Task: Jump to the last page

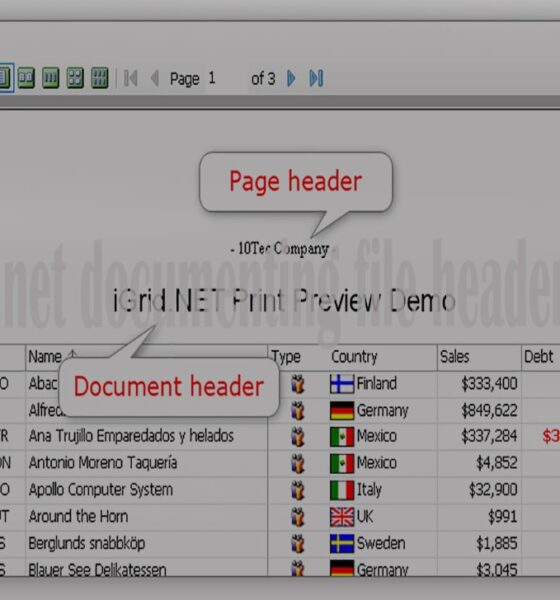Action: [316, 78]
